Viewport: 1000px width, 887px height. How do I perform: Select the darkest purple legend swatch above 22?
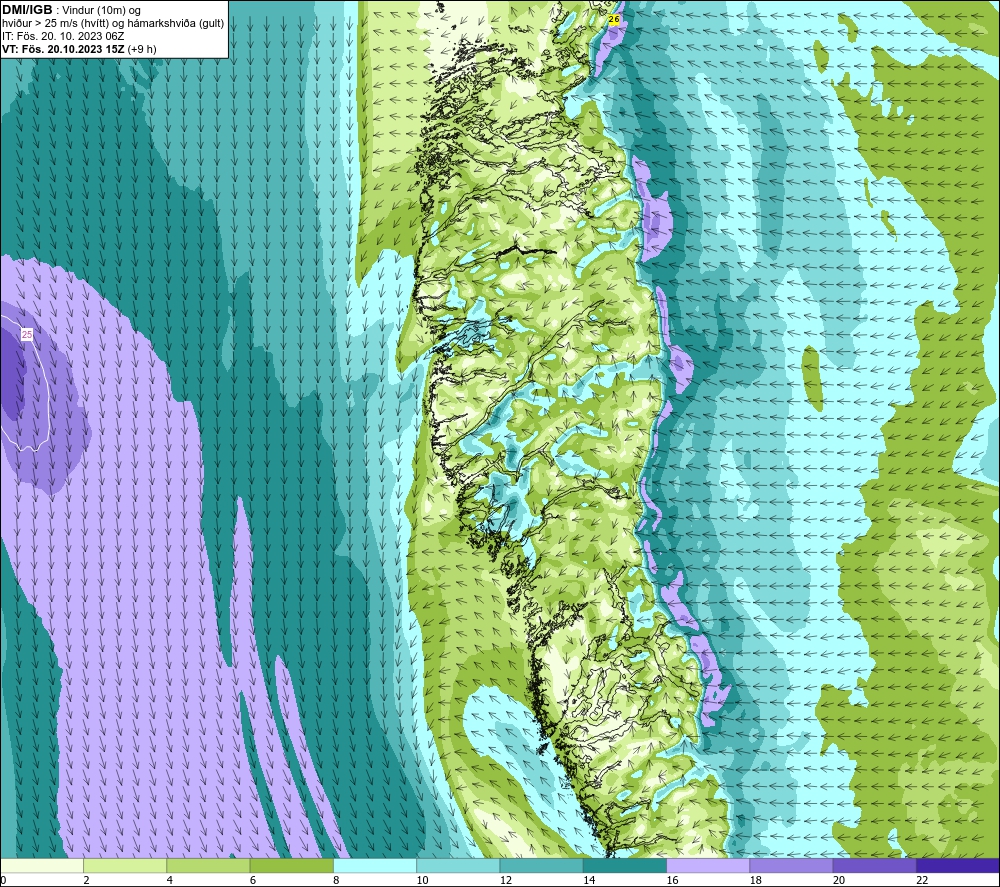click(x=958, y=865)
